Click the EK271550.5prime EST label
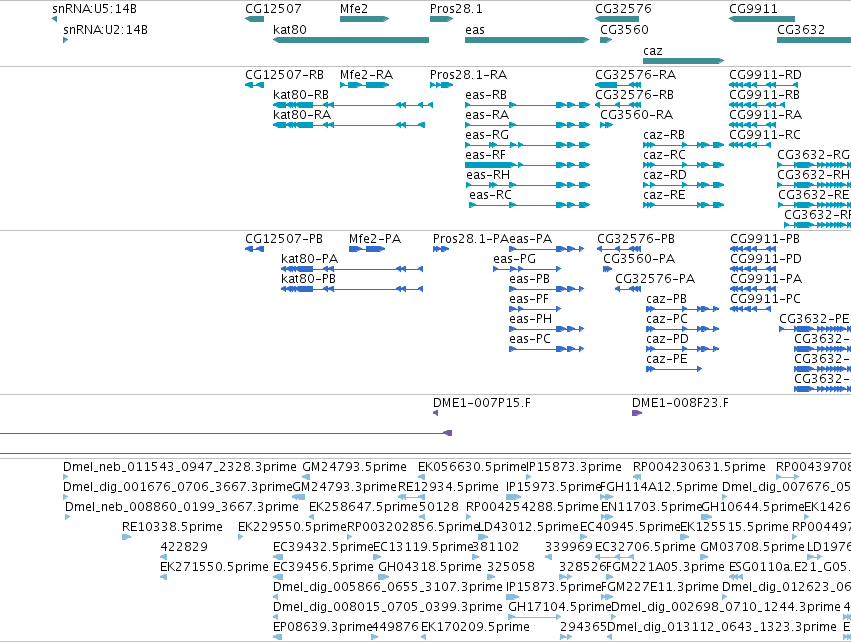This screenshot has height=642, width=851. coord(214,567)
